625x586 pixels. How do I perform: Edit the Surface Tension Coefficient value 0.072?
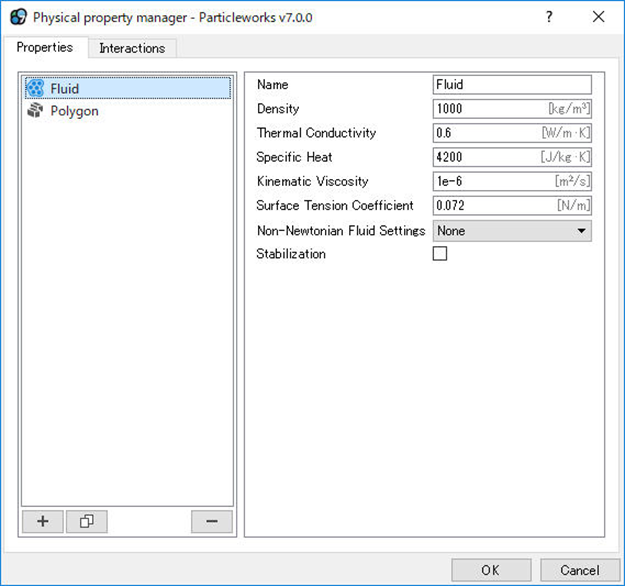[x=512, y=206]
